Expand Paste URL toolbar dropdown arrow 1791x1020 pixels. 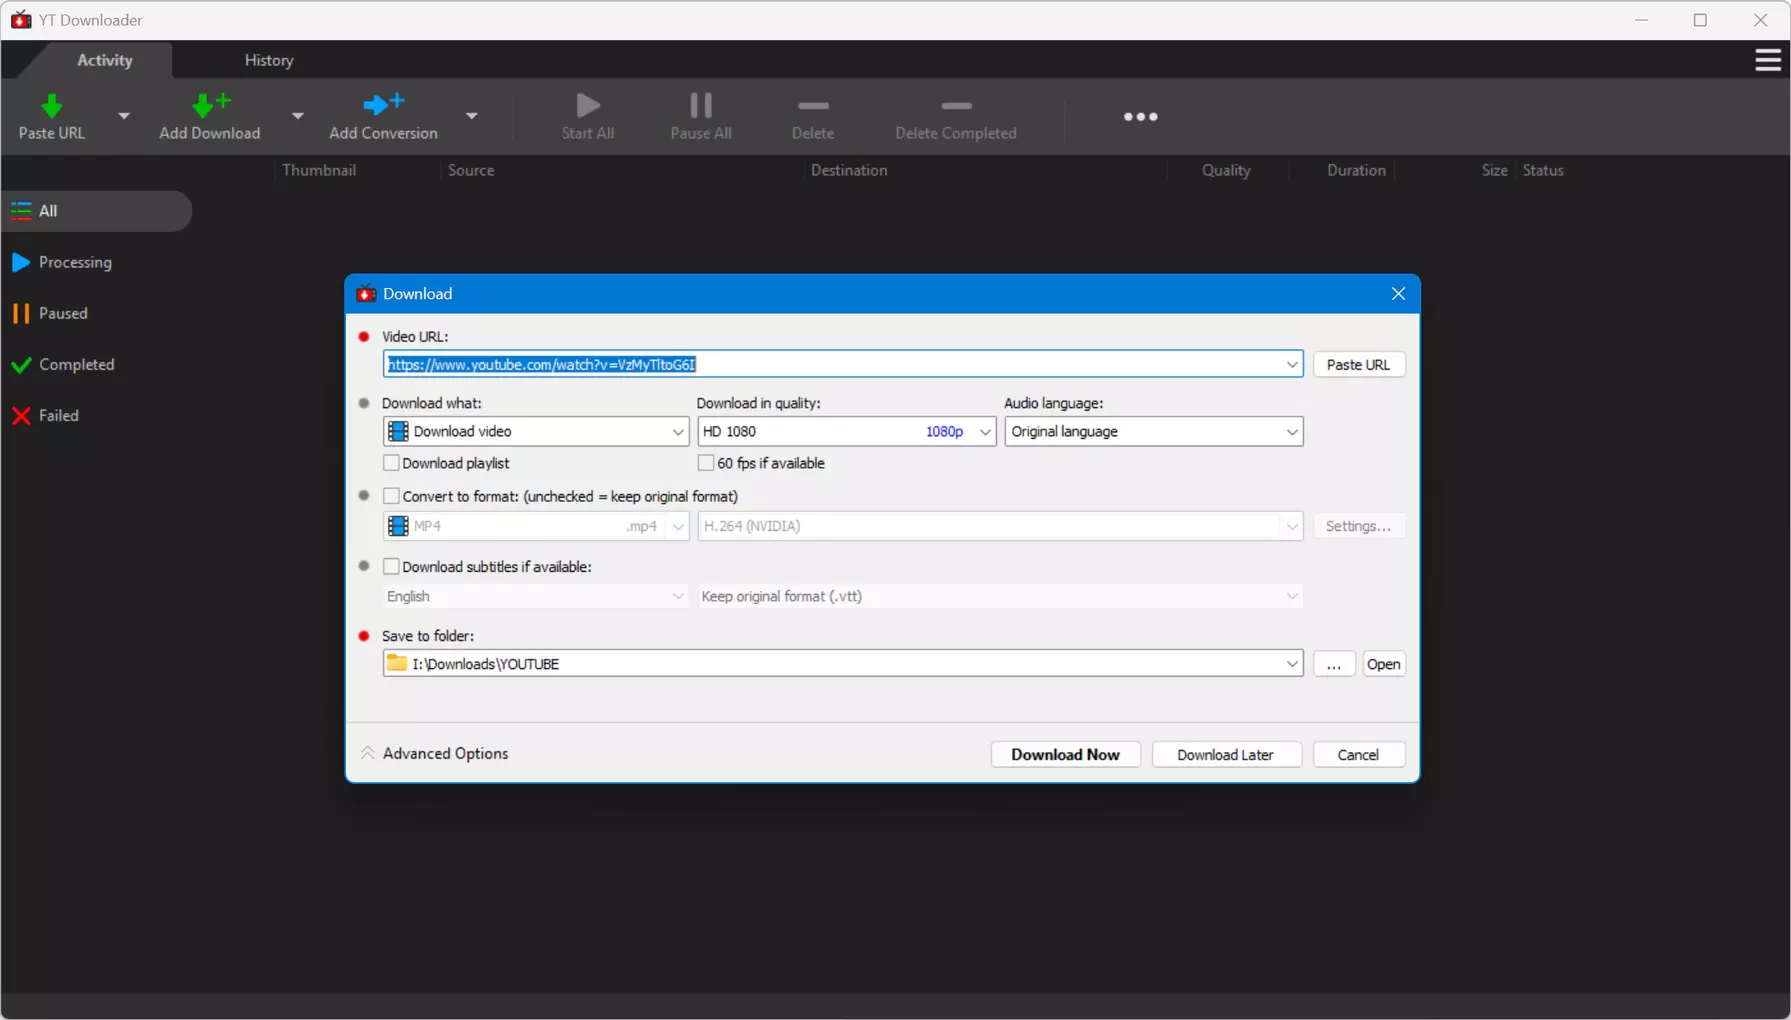tap(124, 116)
